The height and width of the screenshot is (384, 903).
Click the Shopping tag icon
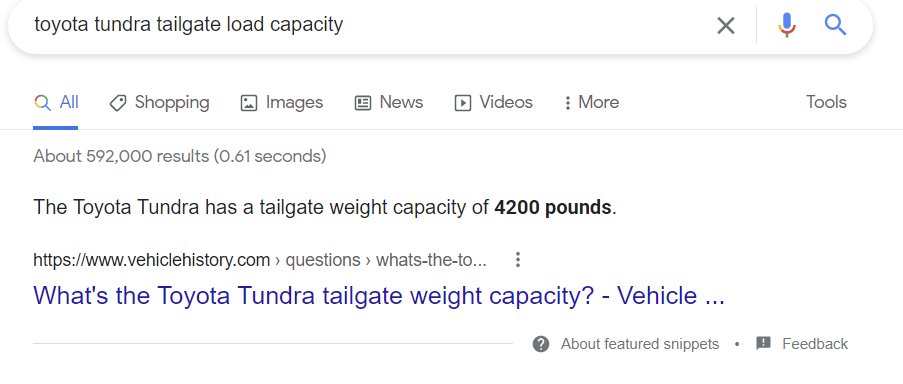tap(117, 103)
